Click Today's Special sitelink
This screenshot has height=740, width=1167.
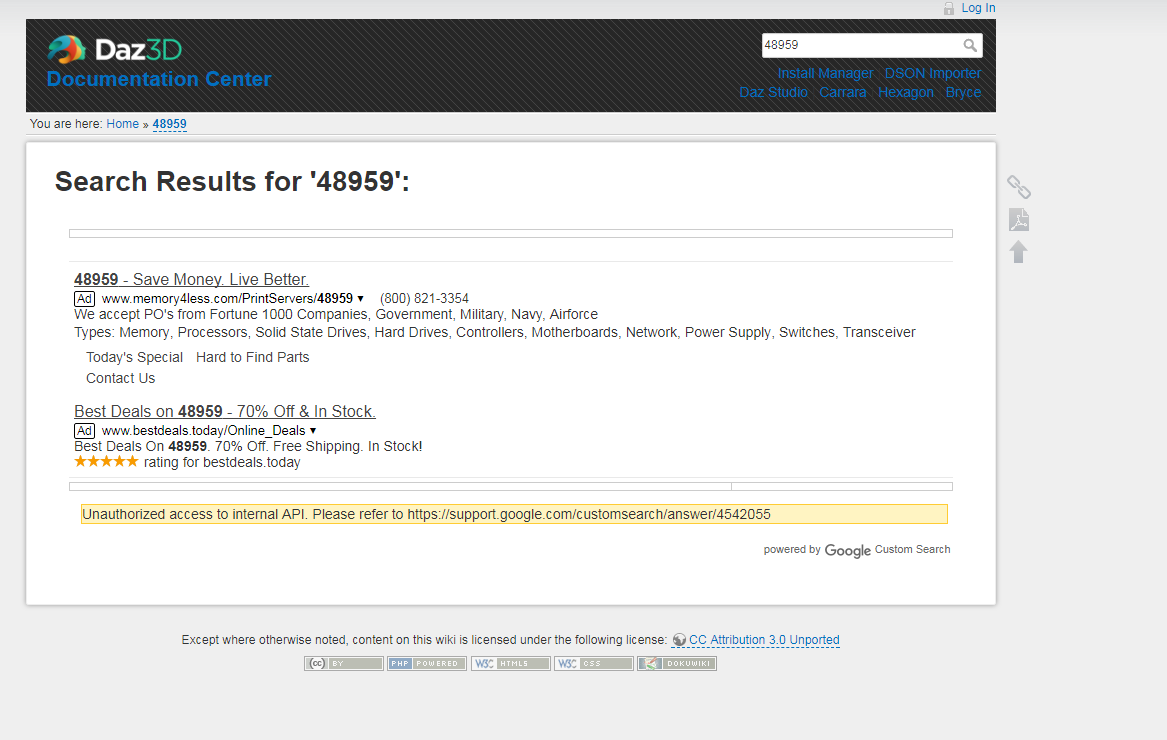(134, 357)
